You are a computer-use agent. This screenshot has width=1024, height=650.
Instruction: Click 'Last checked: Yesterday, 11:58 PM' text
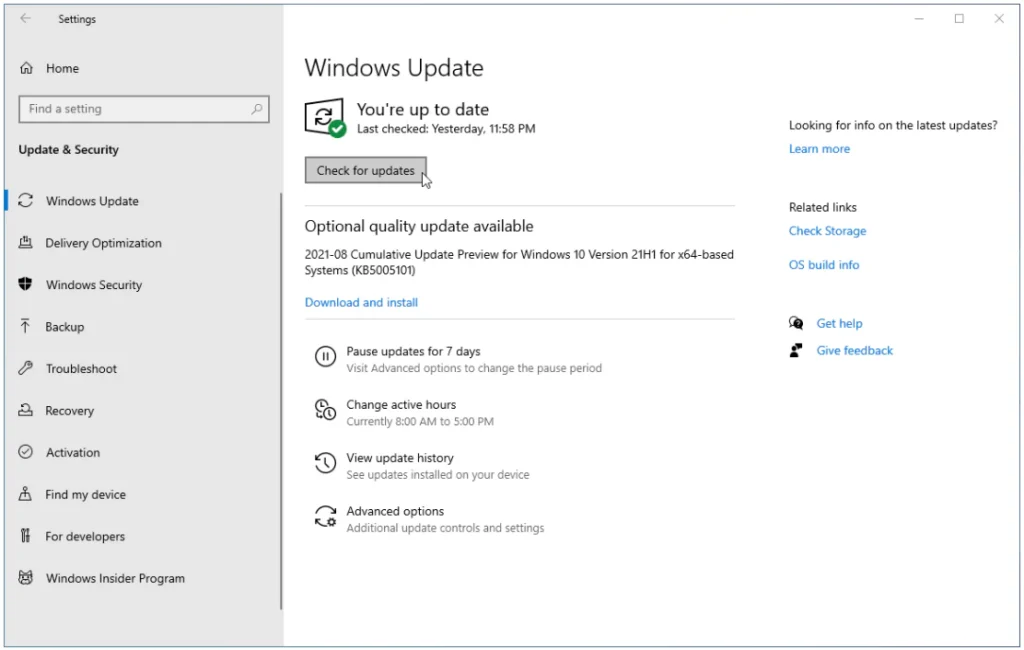pos(446,129)
